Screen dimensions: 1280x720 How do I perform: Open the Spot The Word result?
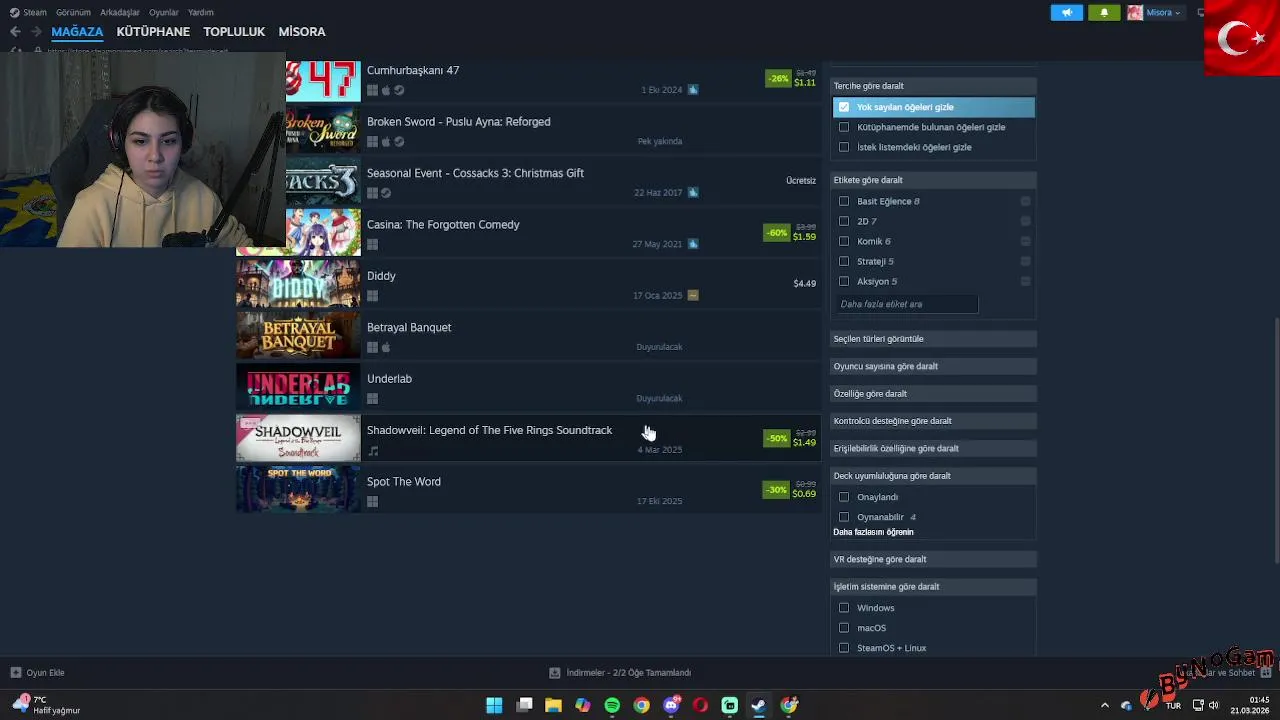tap(528, 490)
